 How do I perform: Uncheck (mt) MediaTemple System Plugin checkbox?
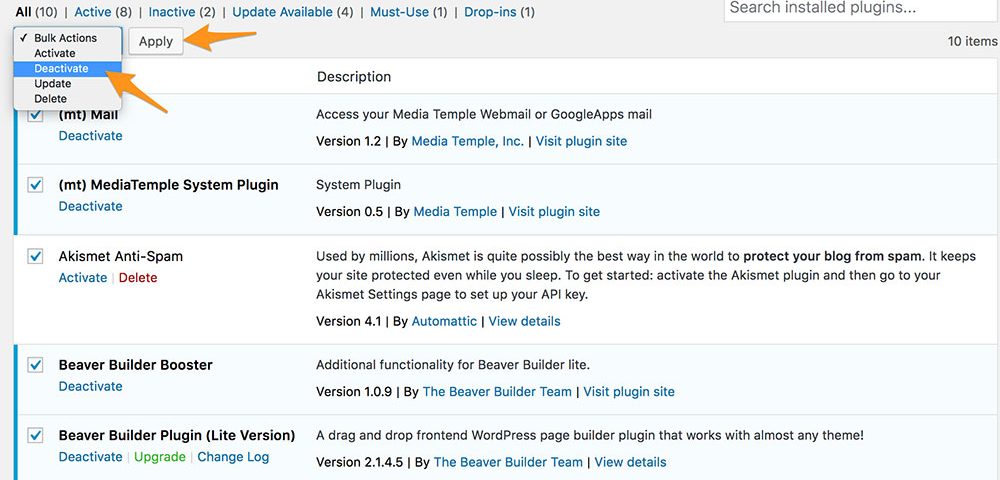[35, 185]
